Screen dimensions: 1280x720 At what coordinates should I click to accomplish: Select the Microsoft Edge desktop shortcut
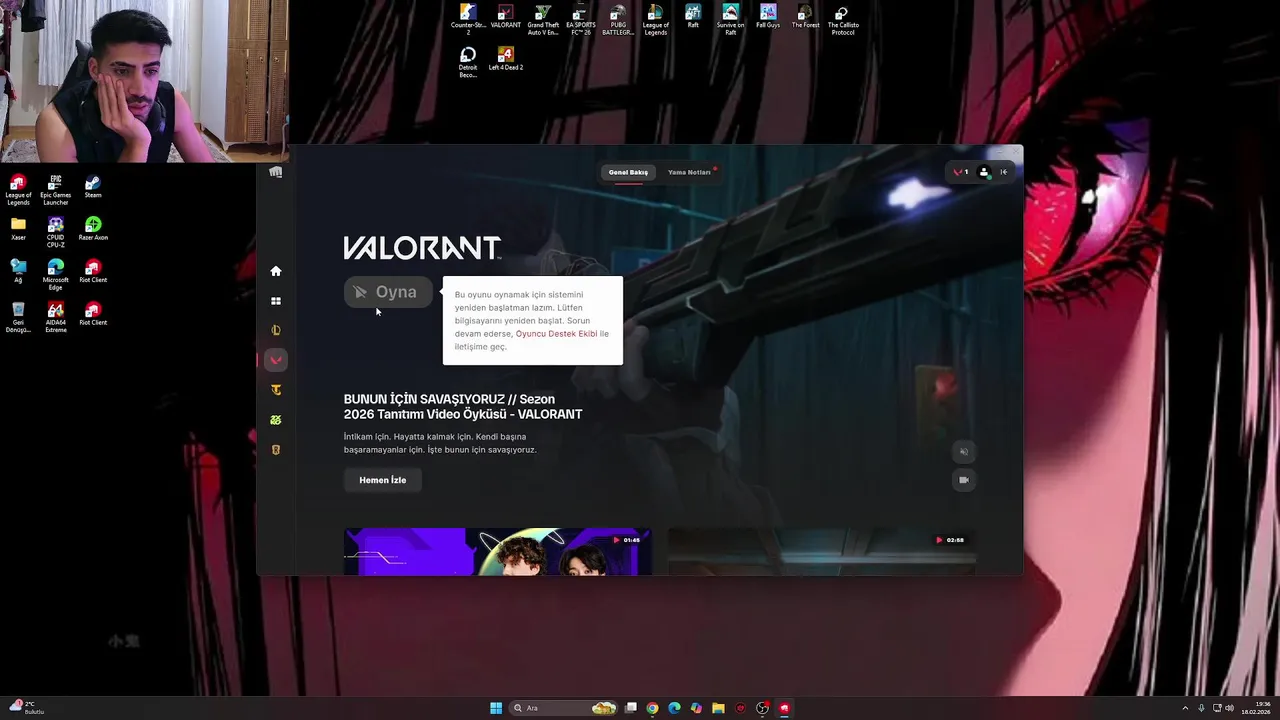click(x=56, y=274)
